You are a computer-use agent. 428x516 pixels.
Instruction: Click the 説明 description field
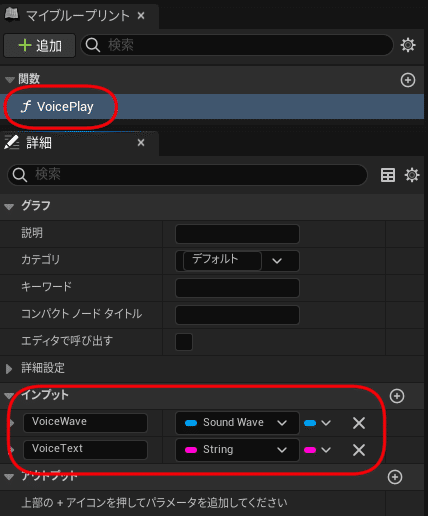[237, 234]
